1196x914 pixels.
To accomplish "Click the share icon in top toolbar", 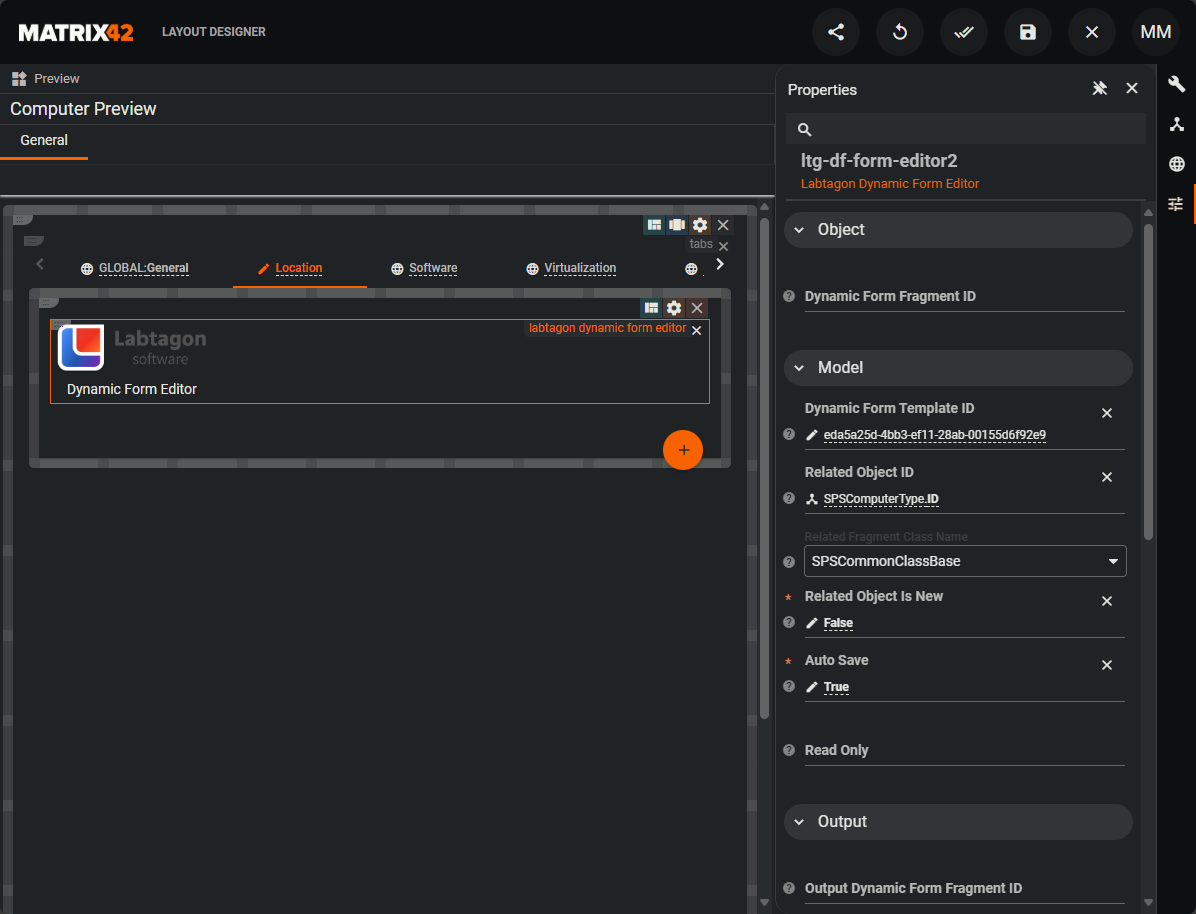I will [836, 32].
